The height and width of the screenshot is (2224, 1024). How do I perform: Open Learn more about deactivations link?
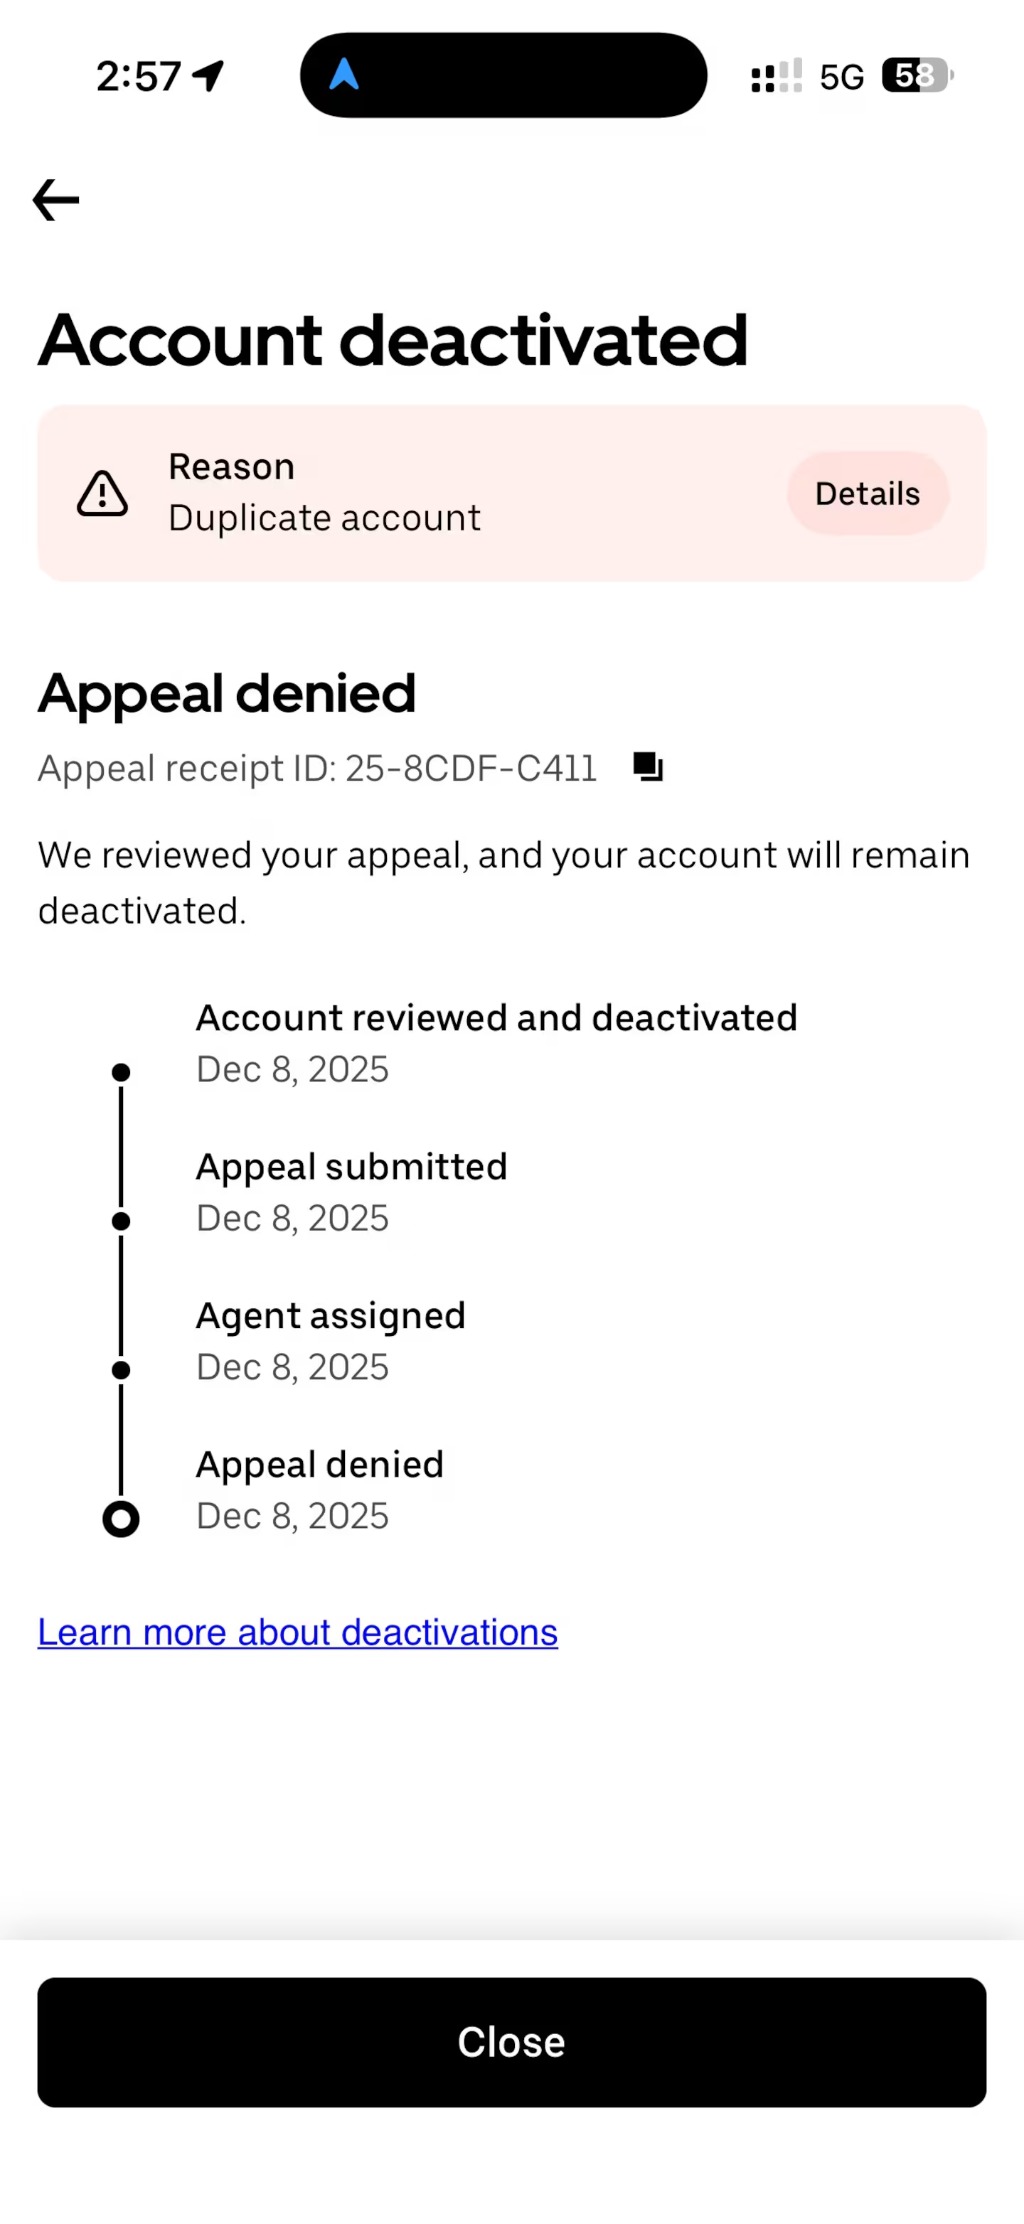pos(297,1632)
